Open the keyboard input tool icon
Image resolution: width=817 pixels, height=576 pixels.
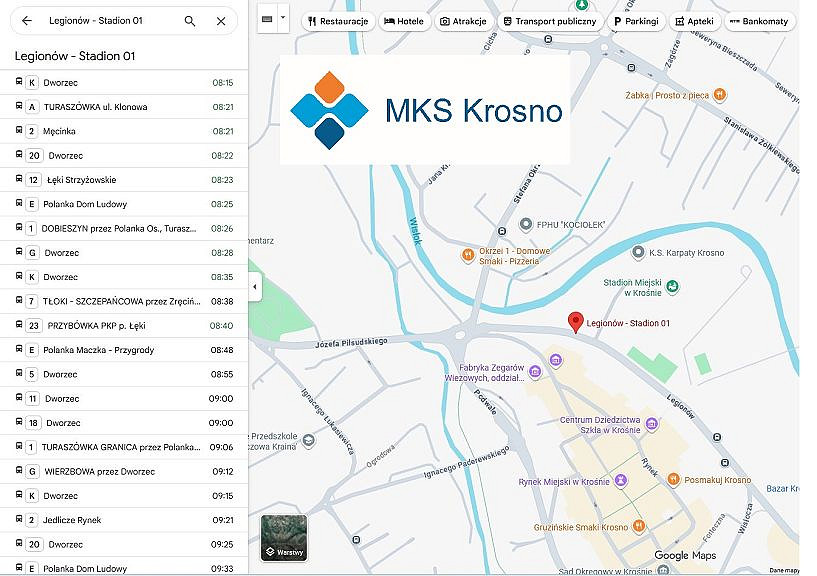(x=267, y=19)
